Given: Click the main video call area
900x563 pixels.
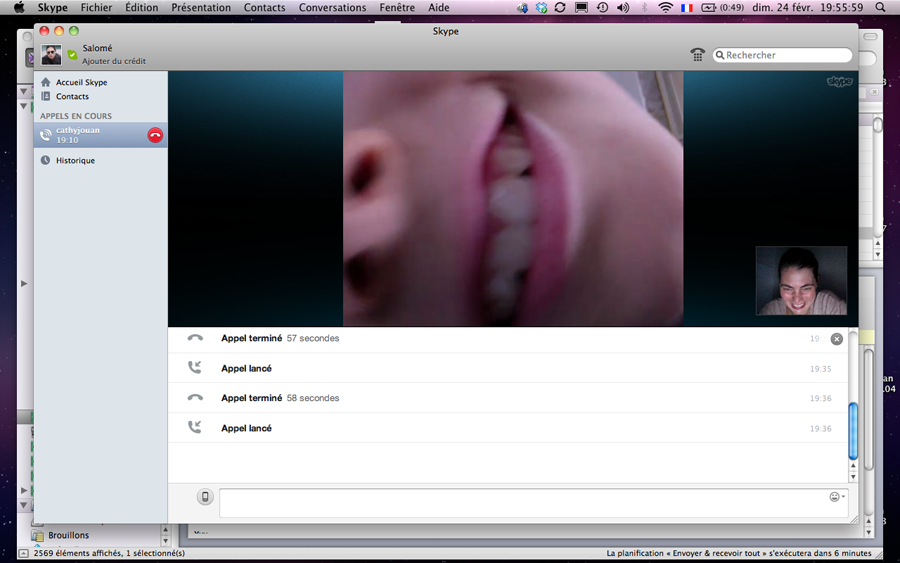Looking at the screenshot, I should click(x=513, y=199).
